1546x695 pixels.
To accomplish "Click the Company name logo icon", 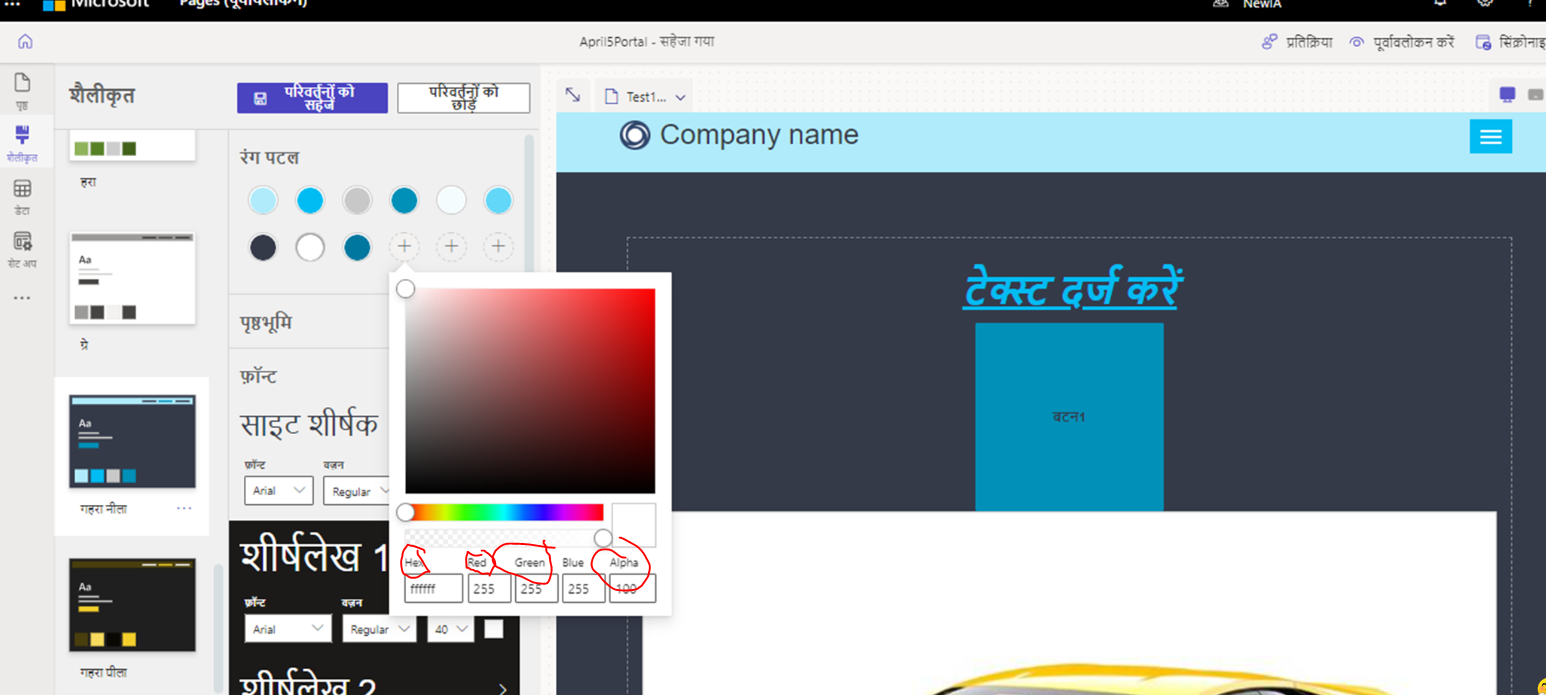I will click(635, 135).
